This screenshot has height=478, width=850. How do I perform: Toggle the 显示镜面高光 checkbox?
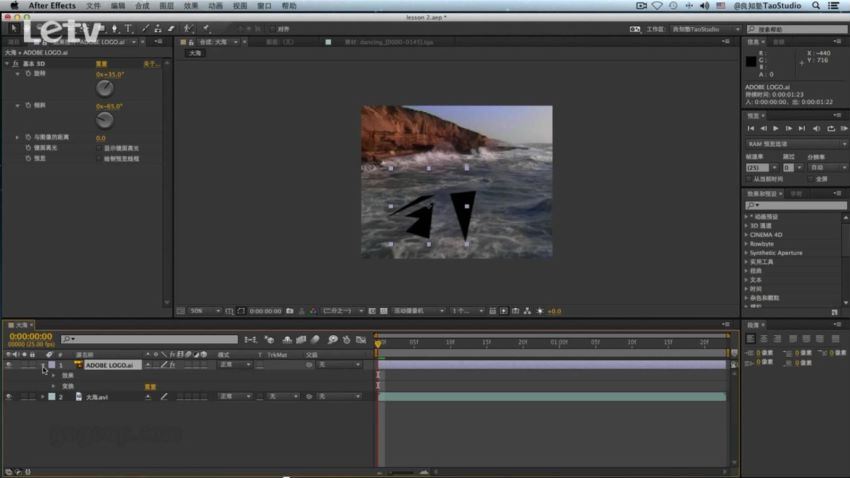click(99, 148)
